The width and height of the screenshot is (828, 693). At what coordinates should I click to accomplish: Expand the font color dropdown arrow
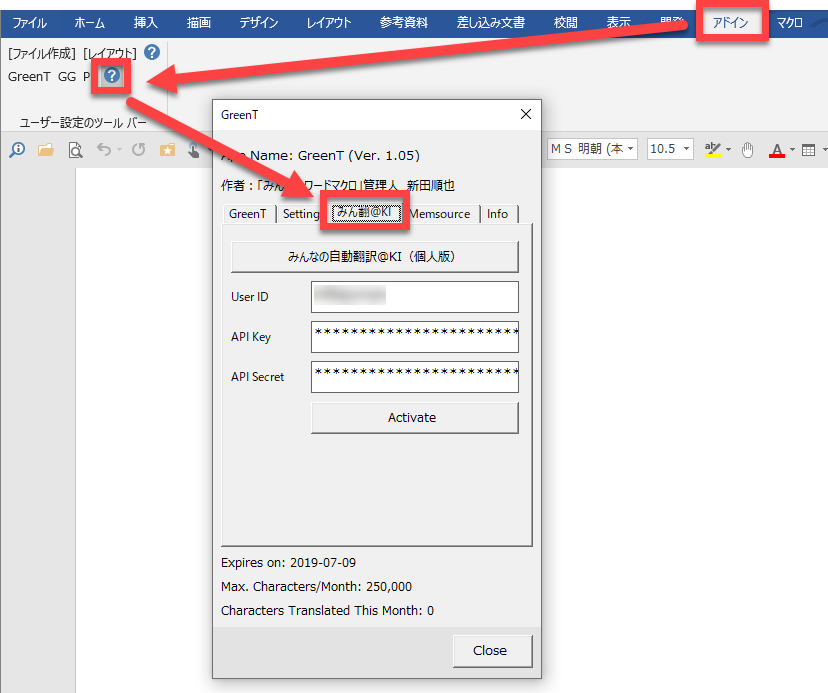(x=791, y=150)
